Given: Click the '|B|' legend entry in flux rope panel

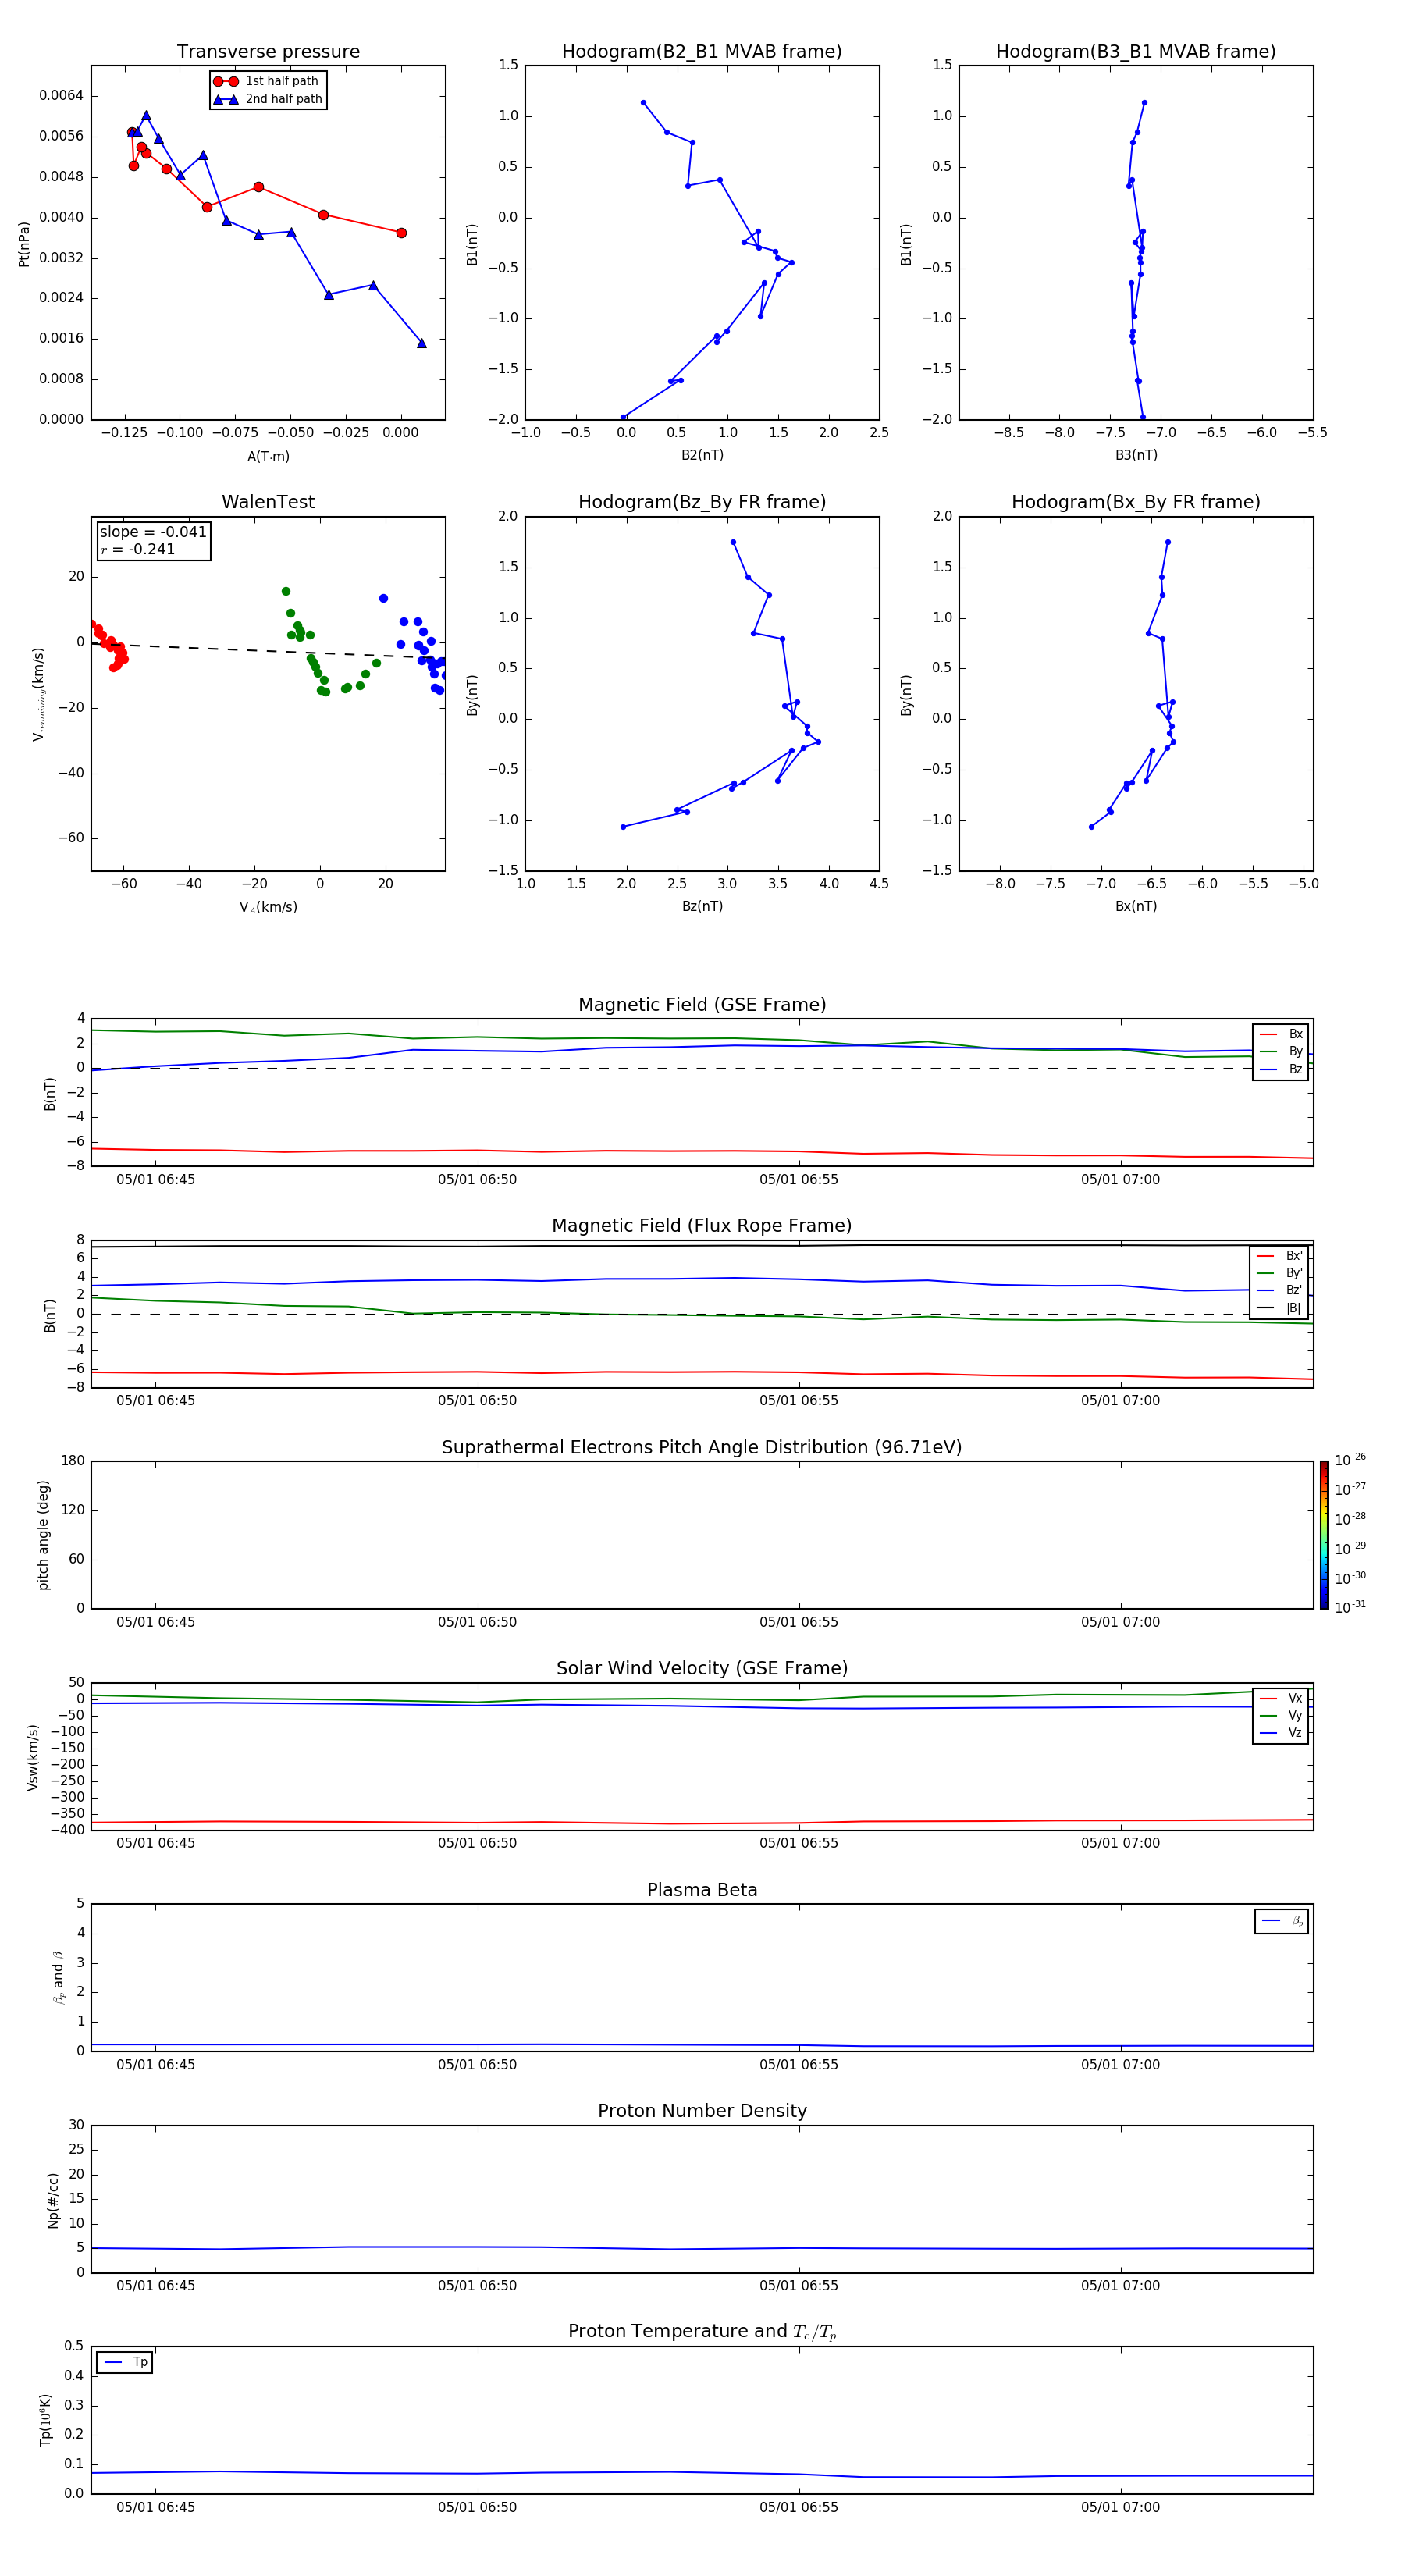Looking at the screenshot, I should (x=1280, y=1308).
